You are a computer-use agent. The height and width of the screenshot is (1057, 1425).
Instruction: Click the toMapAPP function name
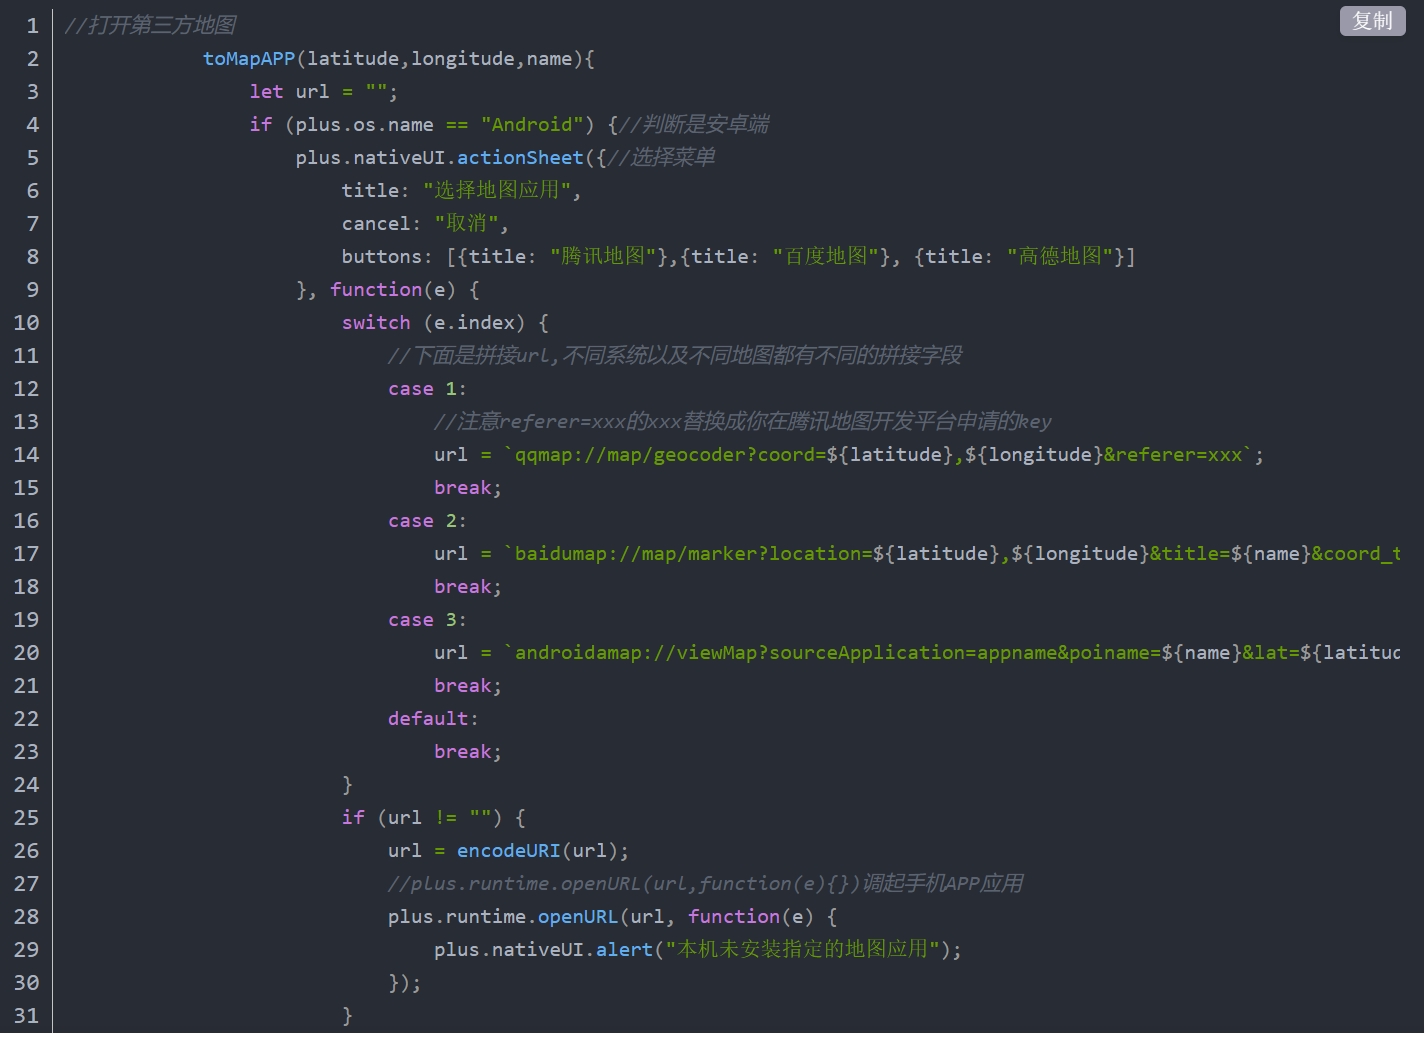click(x=249, y=58)
